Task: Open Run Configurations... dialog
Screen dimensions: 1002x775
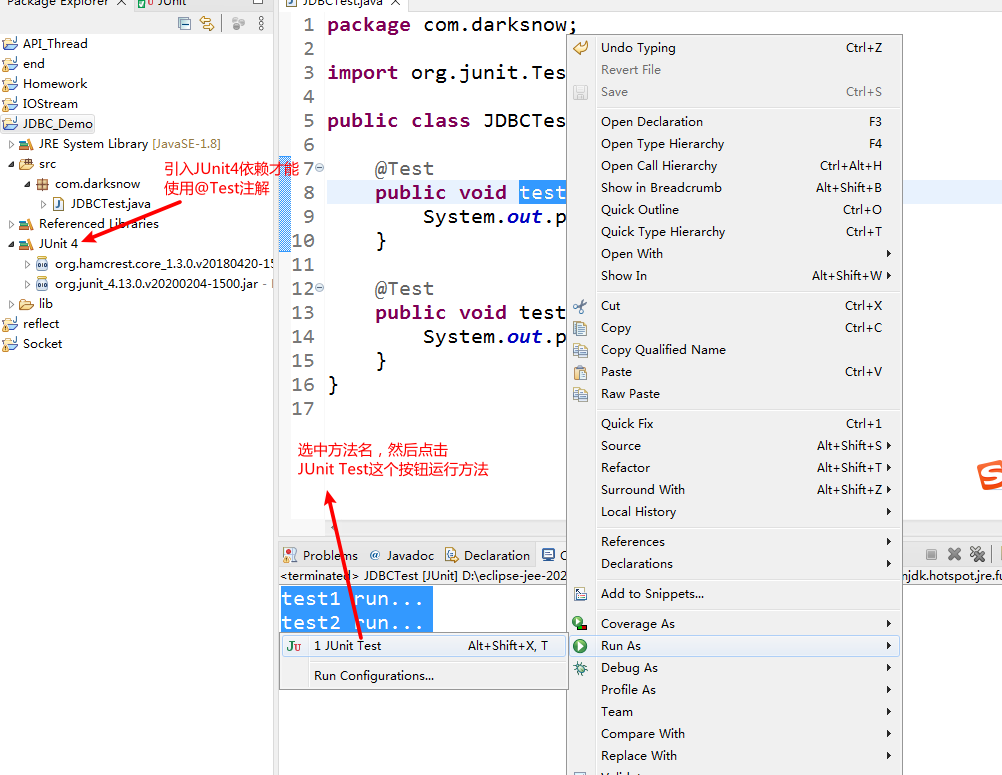Action: 424,676
